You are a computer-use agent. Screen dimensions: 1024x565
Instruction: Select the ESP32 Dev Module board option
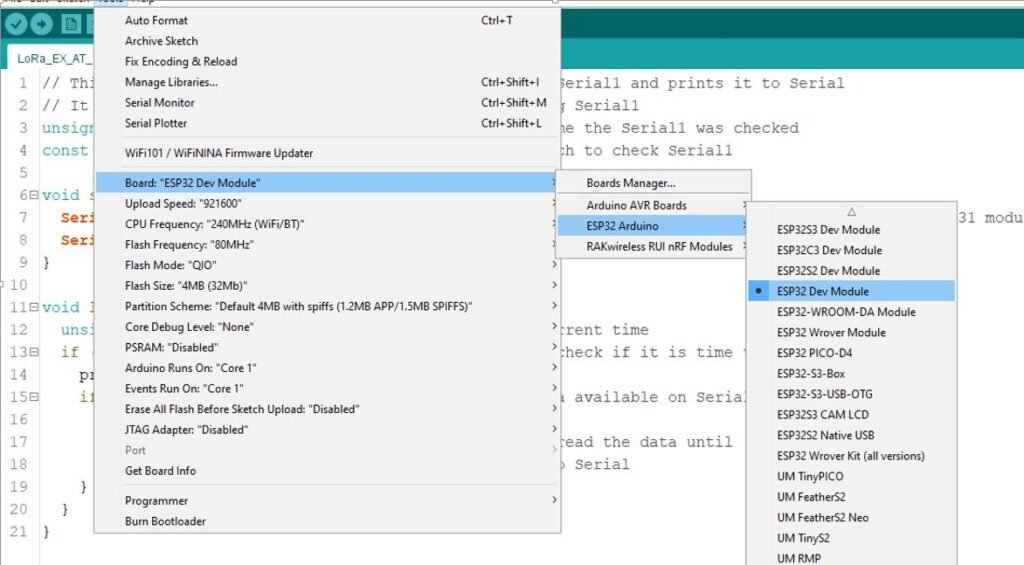pos(822,291)
